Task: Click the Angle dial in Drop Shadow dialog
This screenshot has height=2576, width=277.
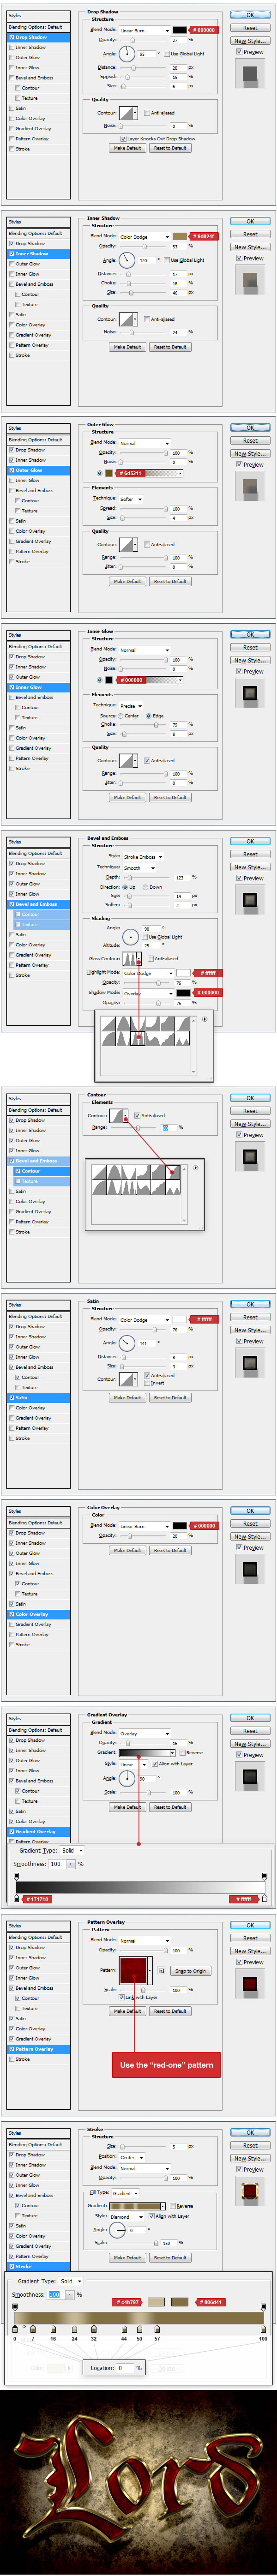Action: coord(127,54)
